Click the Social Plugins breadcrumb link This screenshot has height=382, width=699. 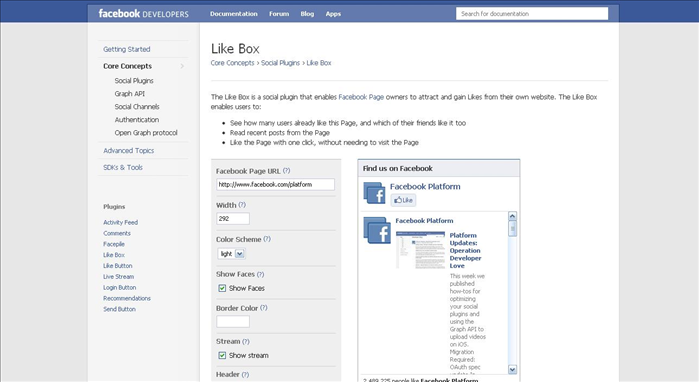pos(280,63)
